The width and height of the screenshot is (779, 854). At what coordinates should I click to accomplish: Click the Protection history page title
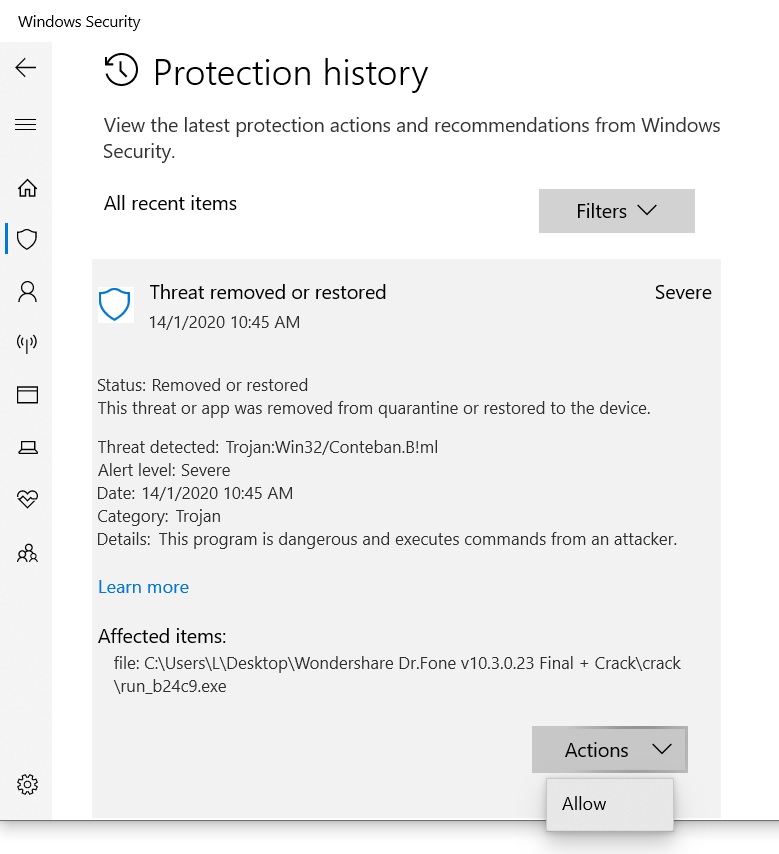291,73
